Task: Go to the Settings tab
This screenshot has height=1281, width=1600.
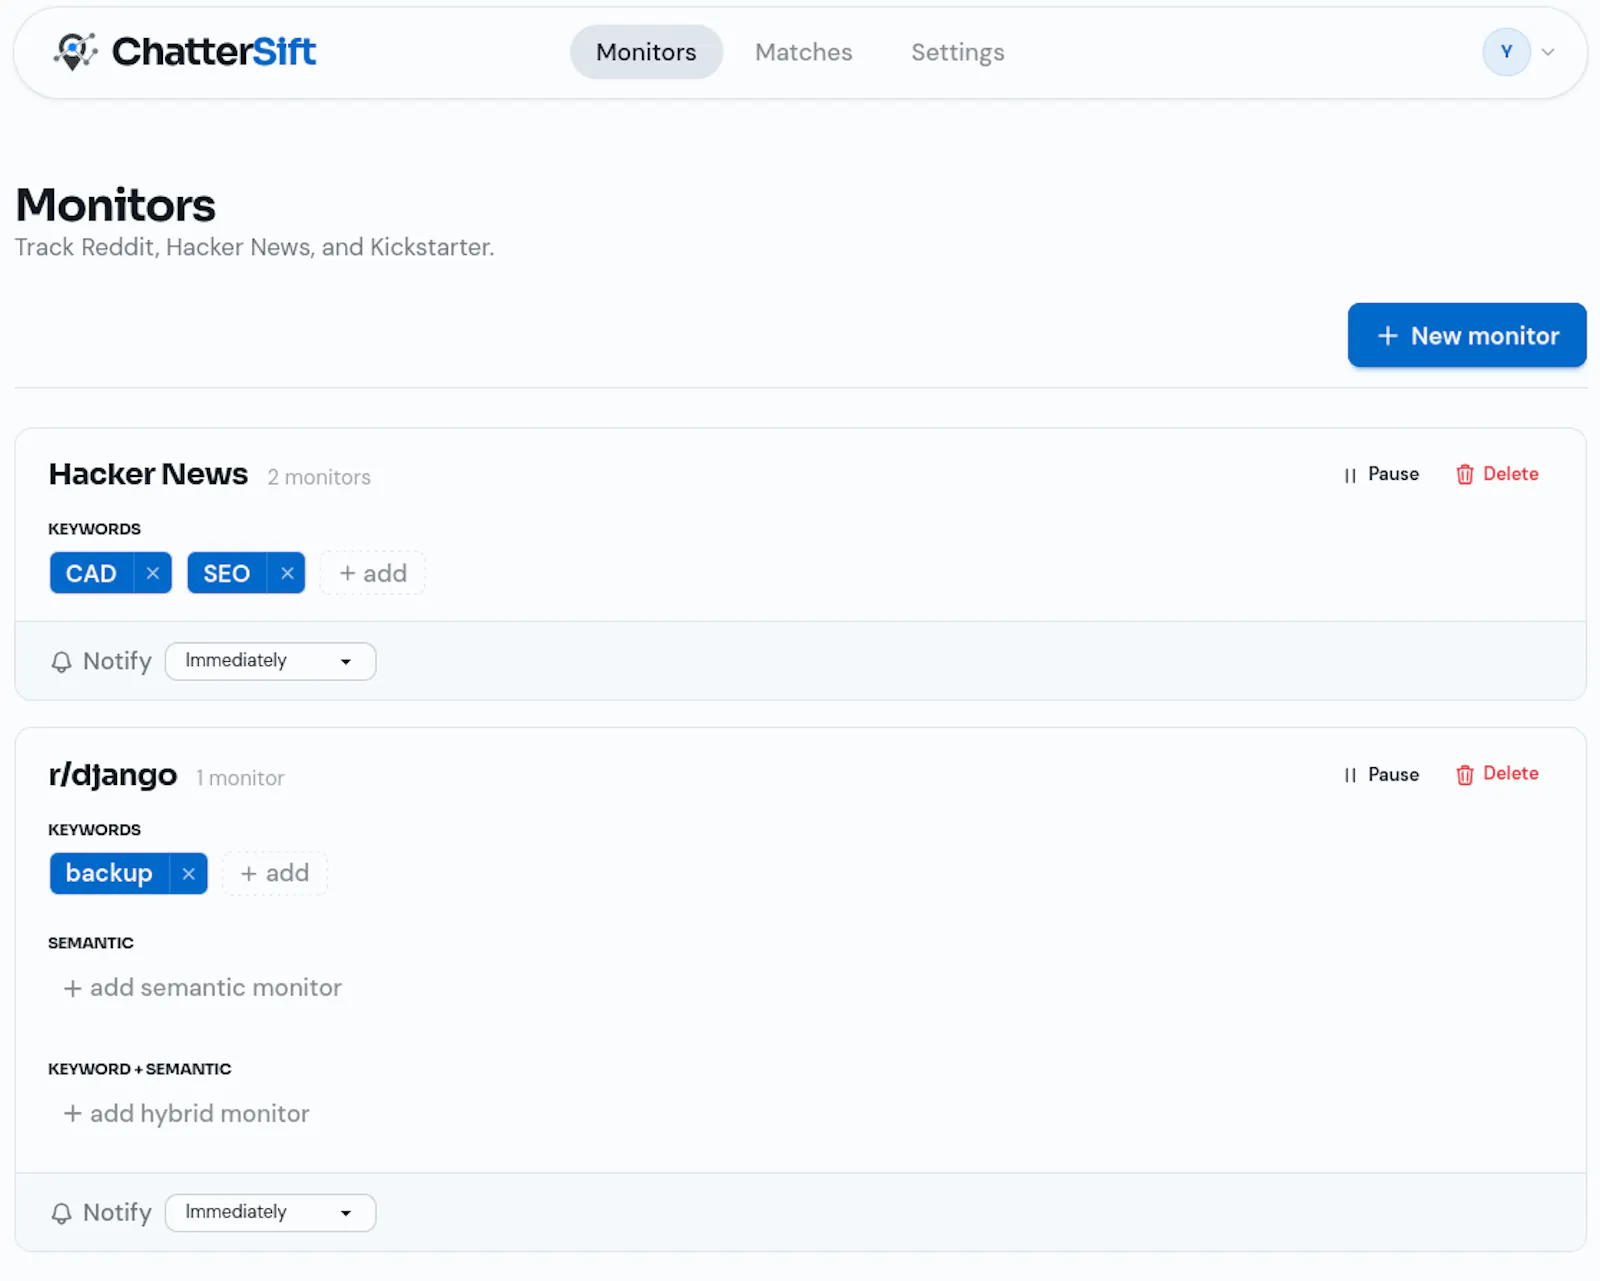Action: (x=957, y=52)
